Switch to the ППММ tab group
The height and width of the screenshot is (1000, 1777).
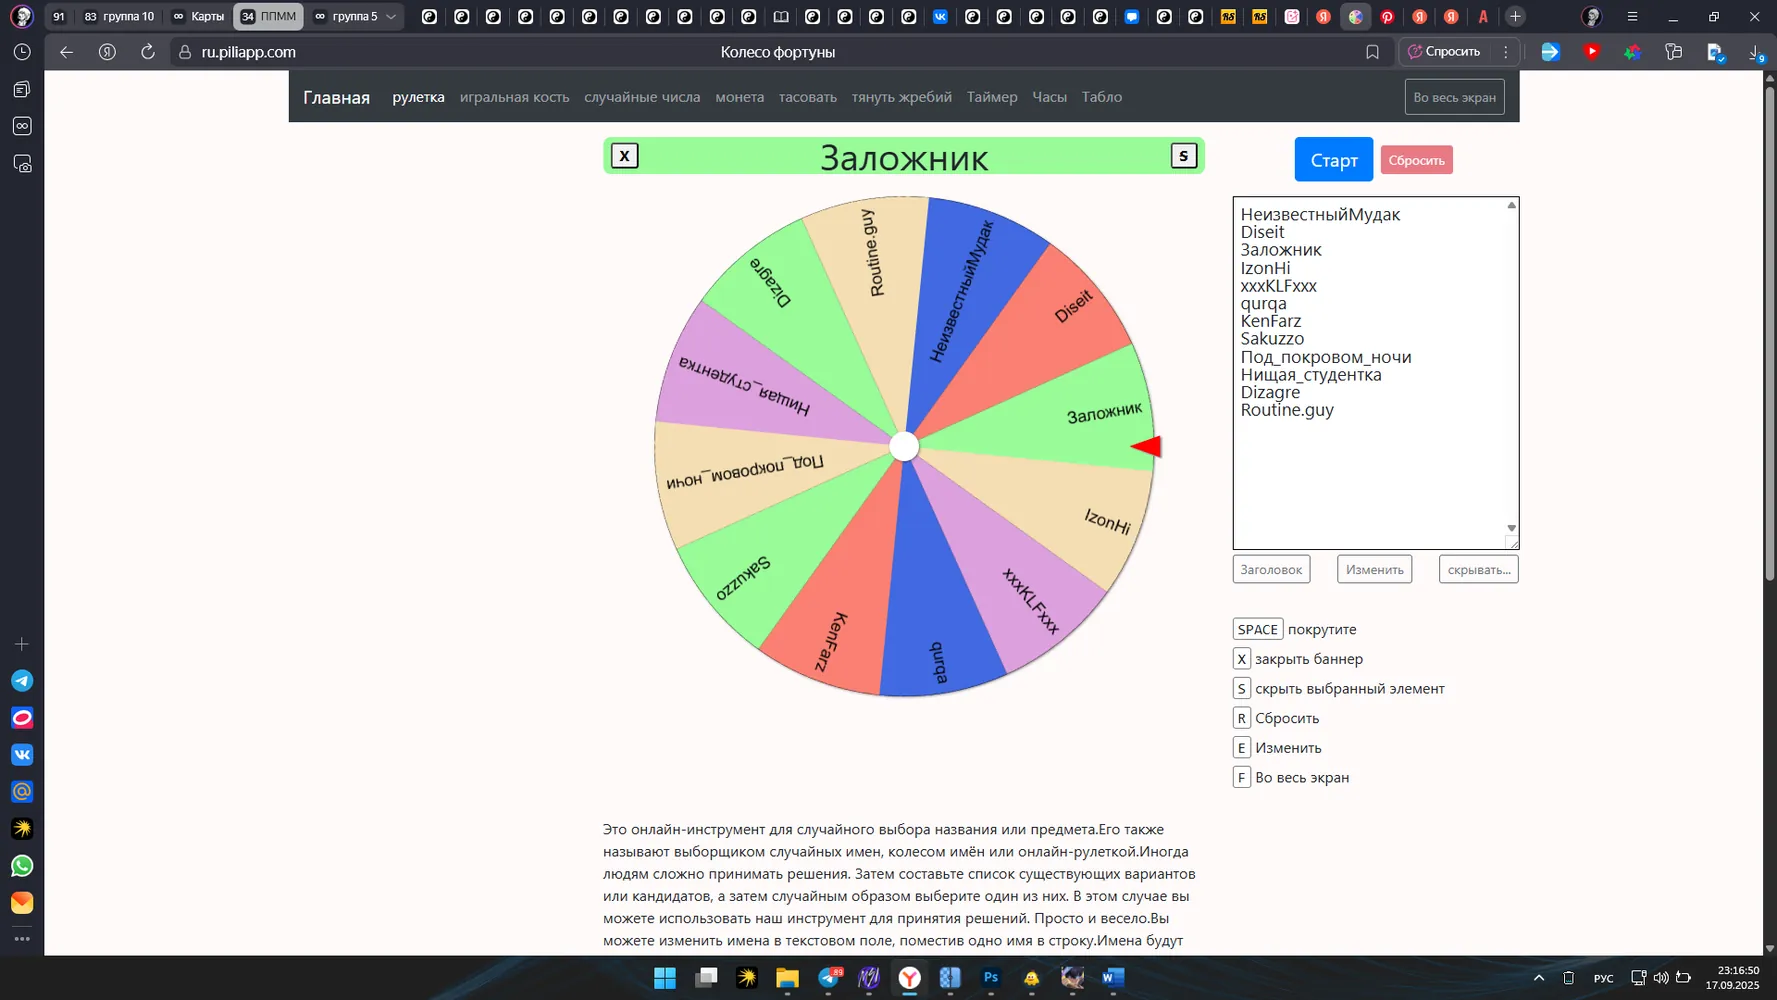[x=268, y=16]
